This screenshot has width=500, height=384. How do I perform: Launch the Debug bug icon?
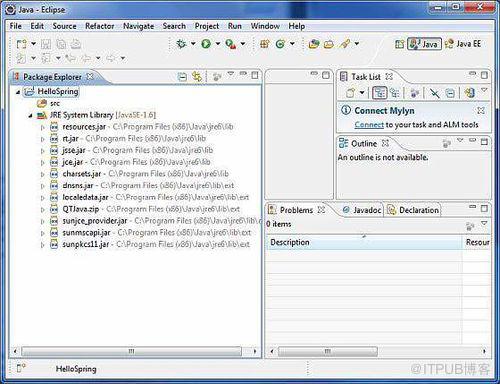[x=182, y=44]
